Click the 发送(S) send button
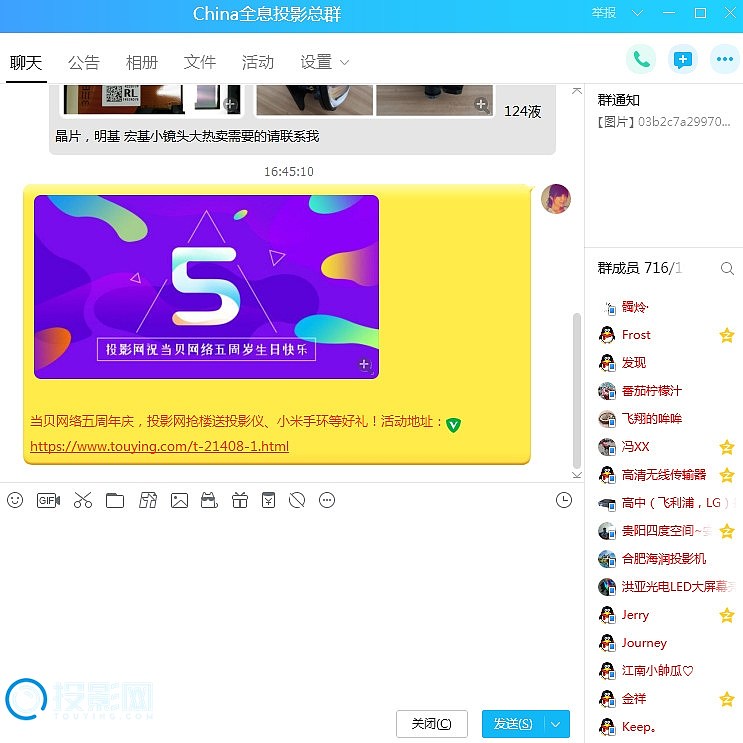Screen dimensions: 743x743 [513, 724]
